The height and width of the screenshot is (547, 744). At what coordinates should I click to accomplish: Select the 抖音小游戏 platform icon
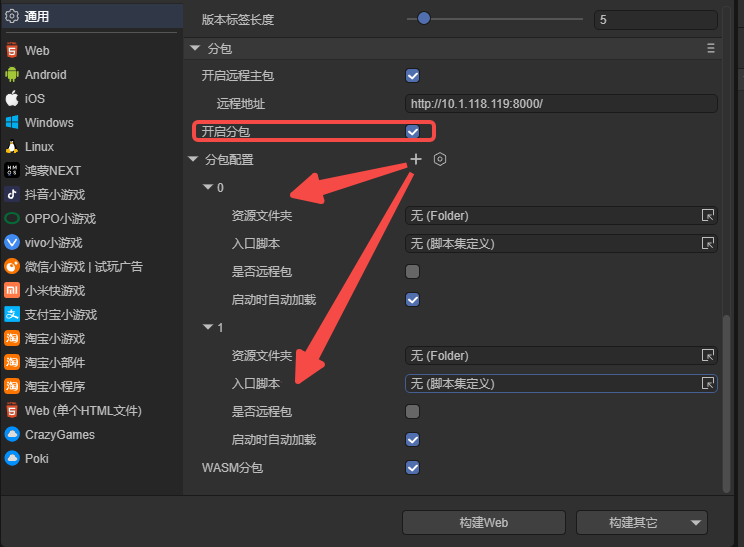pyautogui.click(x=12, y=195)
